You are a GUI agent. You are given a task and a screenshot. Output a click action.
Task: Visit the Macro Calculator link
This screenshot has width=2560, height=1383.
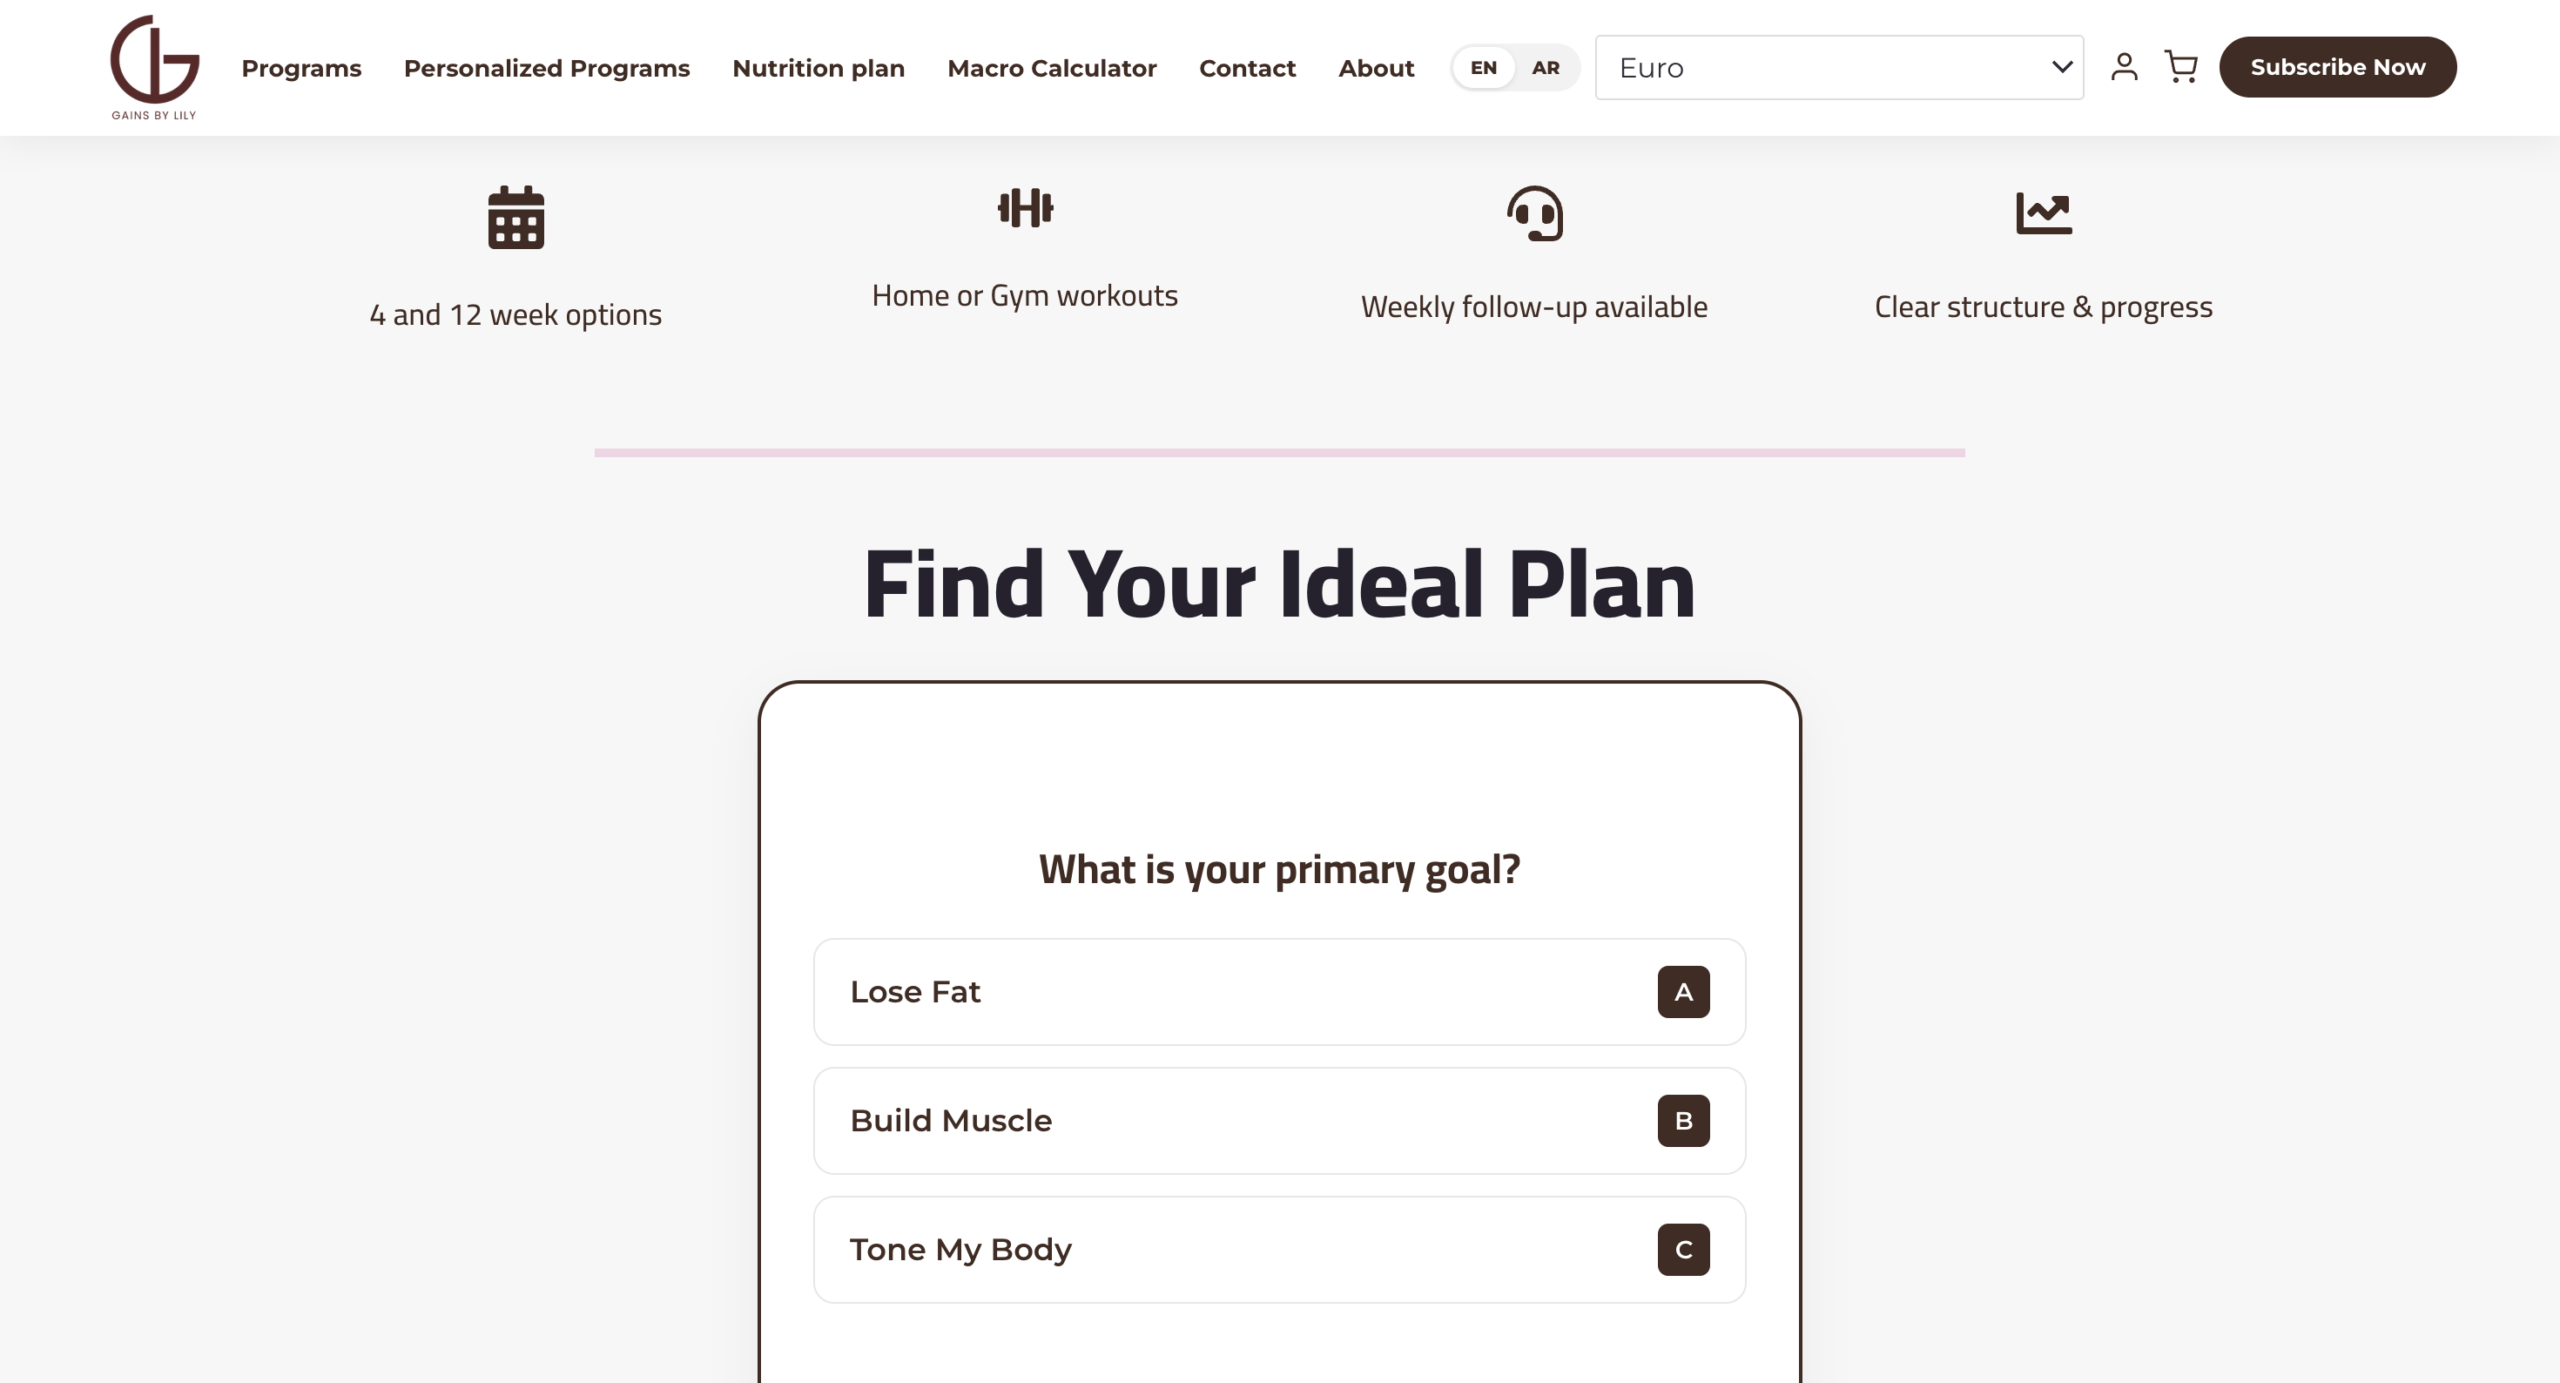pos(1051,68)
